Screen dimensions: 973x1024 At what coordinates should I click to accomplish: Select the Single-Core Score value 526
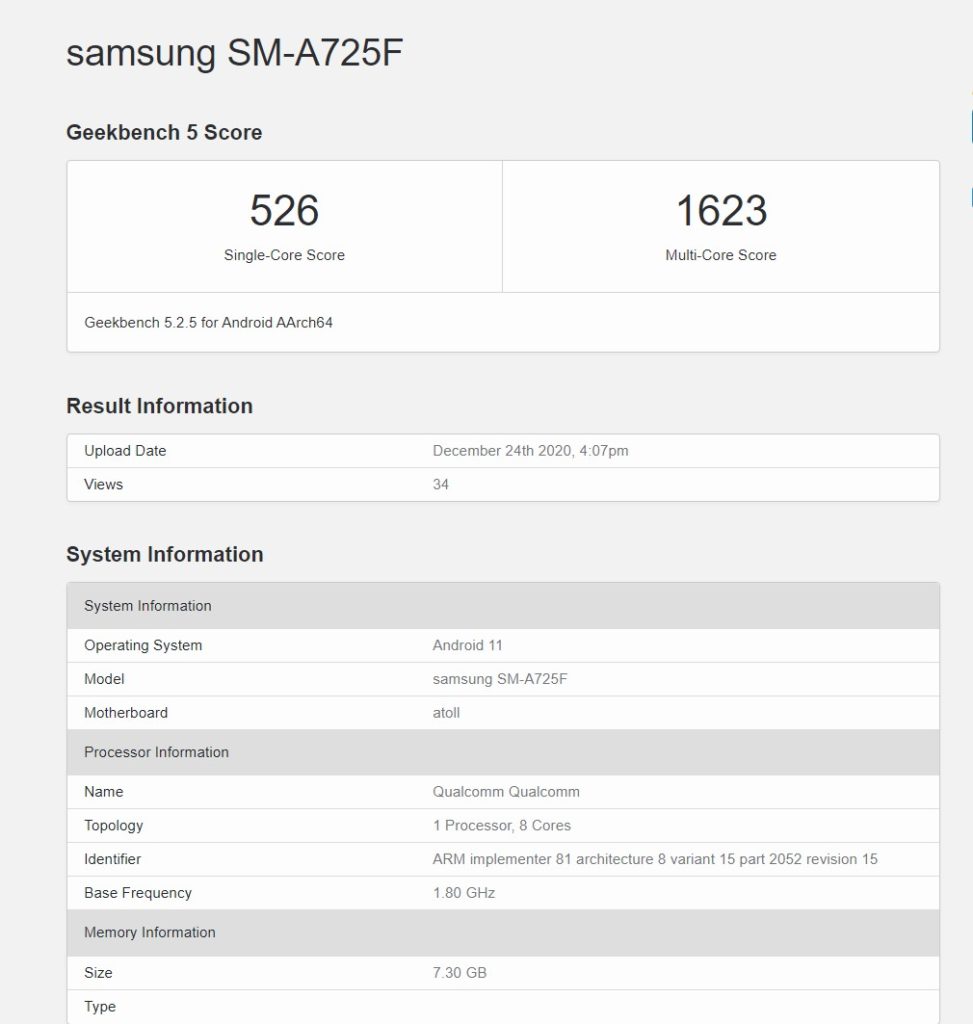click(284, 210)
